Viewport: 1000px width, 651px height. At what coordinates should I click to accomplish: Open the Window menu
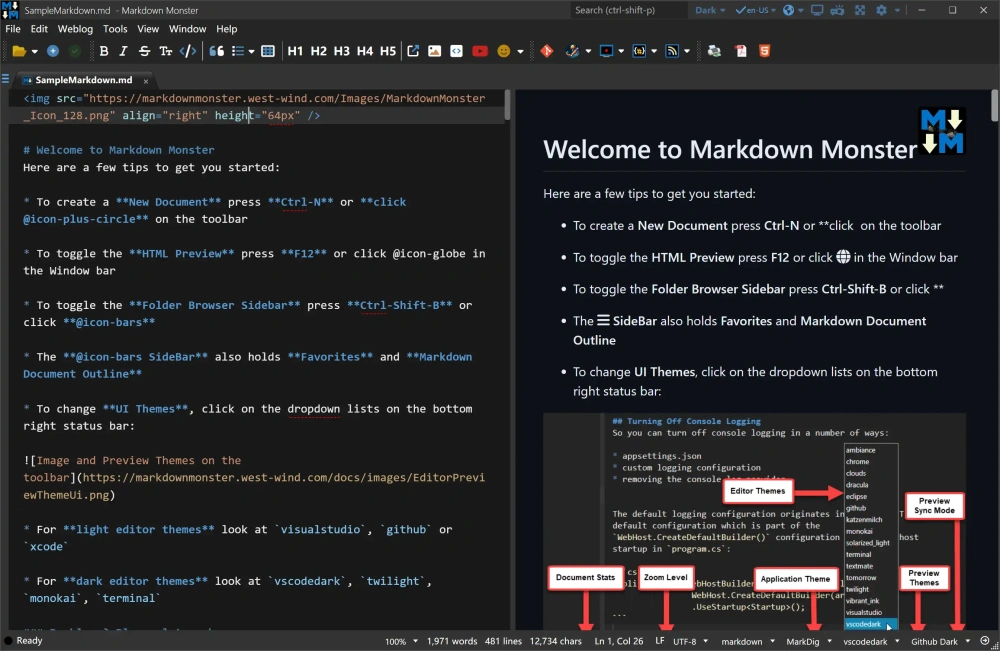pyautogui.click(x=188, y=29)
